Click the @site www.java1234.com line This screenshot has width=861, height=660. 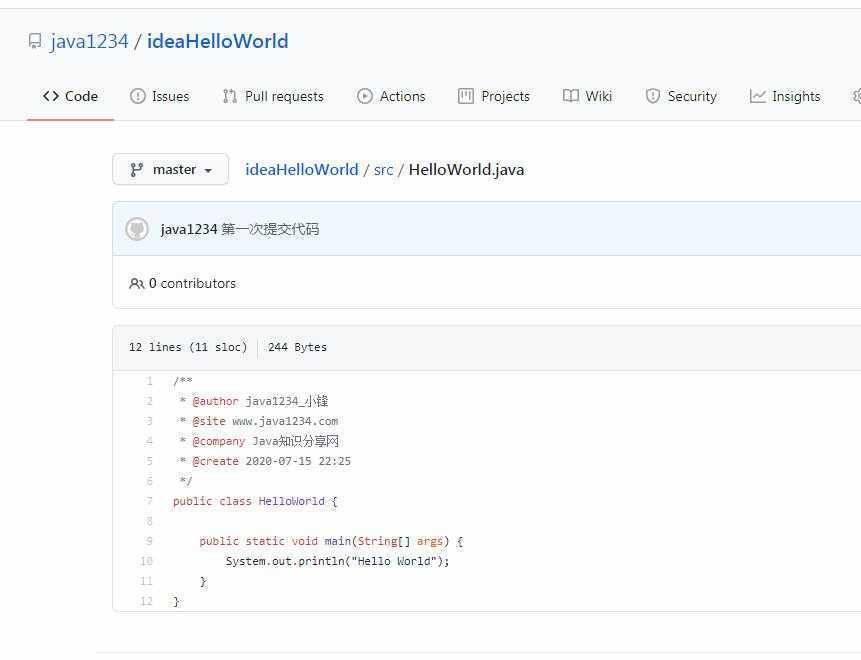click(x=259, y=421)
